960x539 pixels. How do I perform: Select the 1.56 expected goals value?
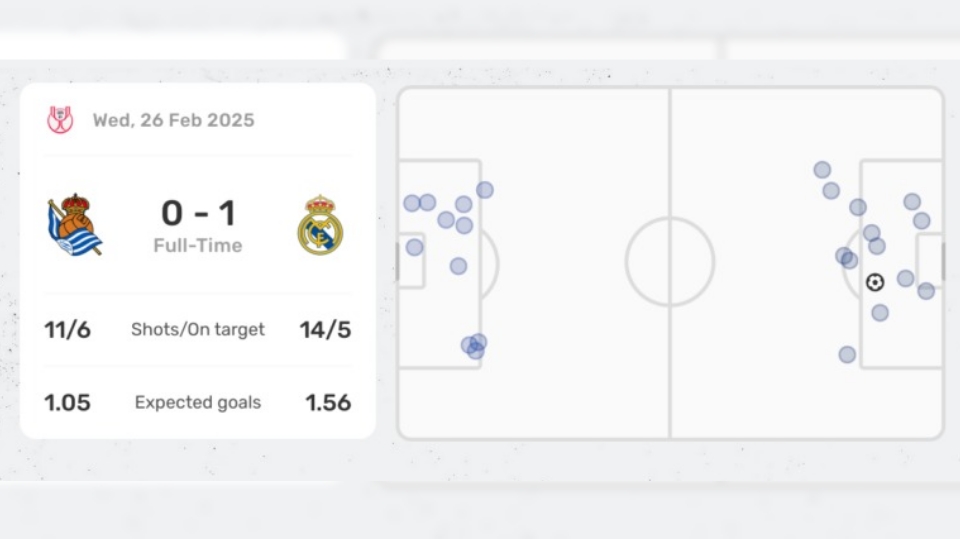(x=328, y=403)
